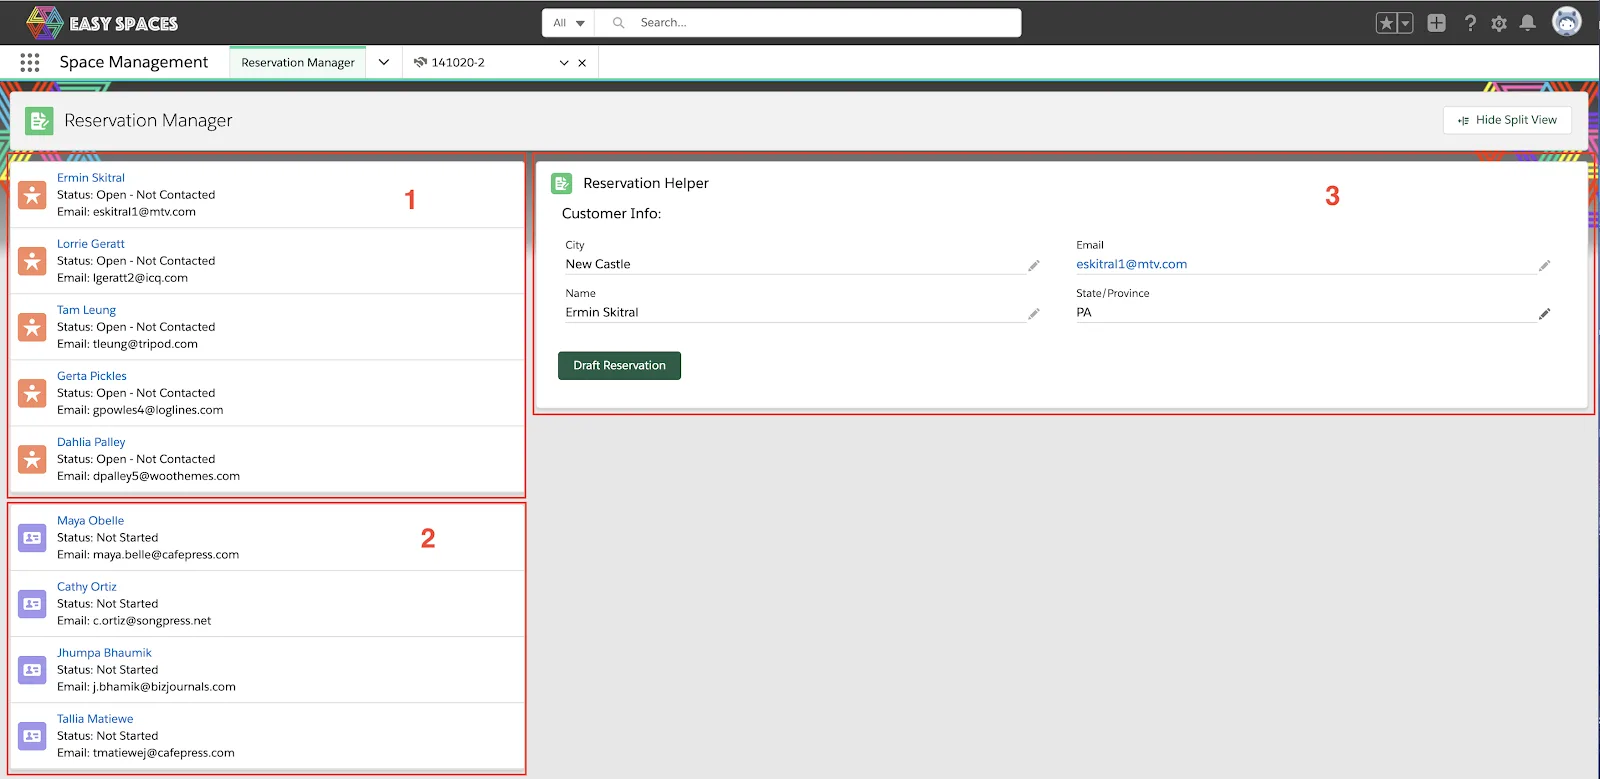
Task: Open the user profile avatar
Action: pos(1567,21)
